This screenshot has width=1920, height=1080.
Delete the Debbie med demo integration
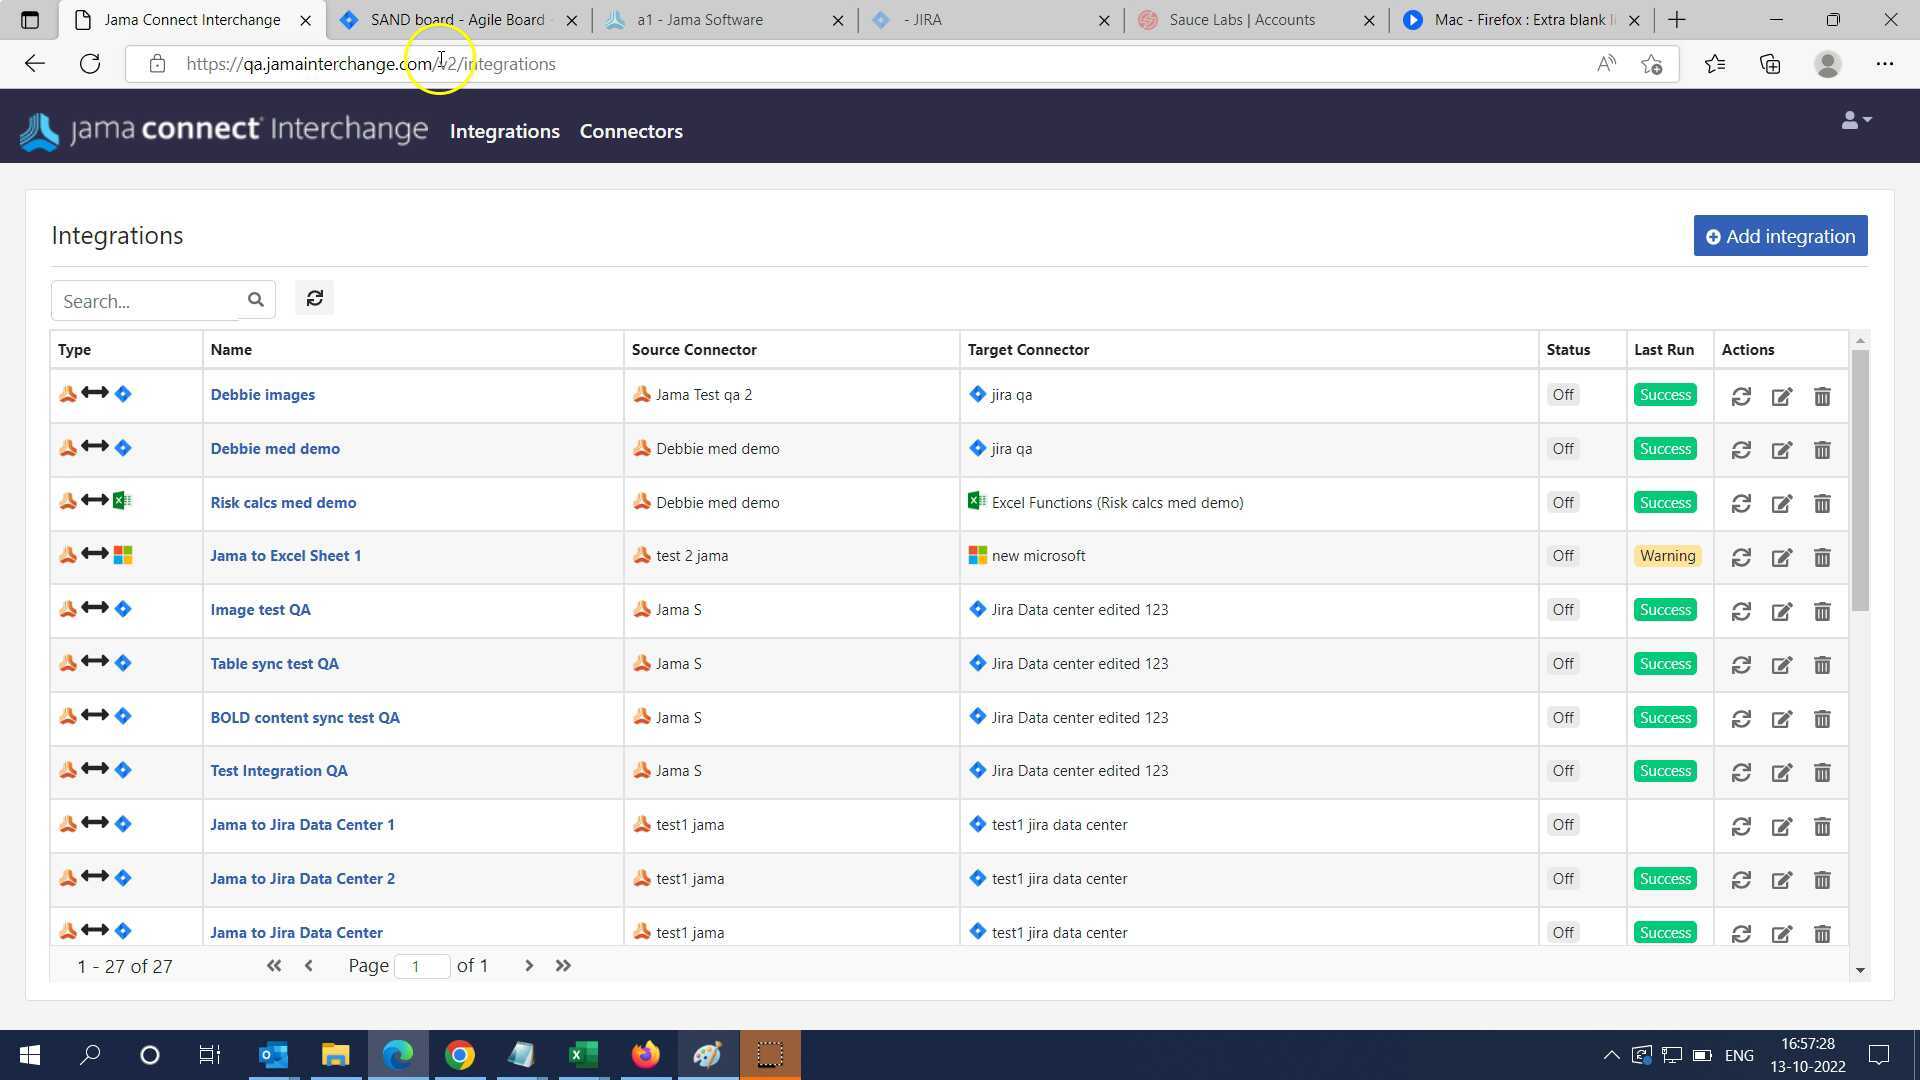tap(1822, 450)
